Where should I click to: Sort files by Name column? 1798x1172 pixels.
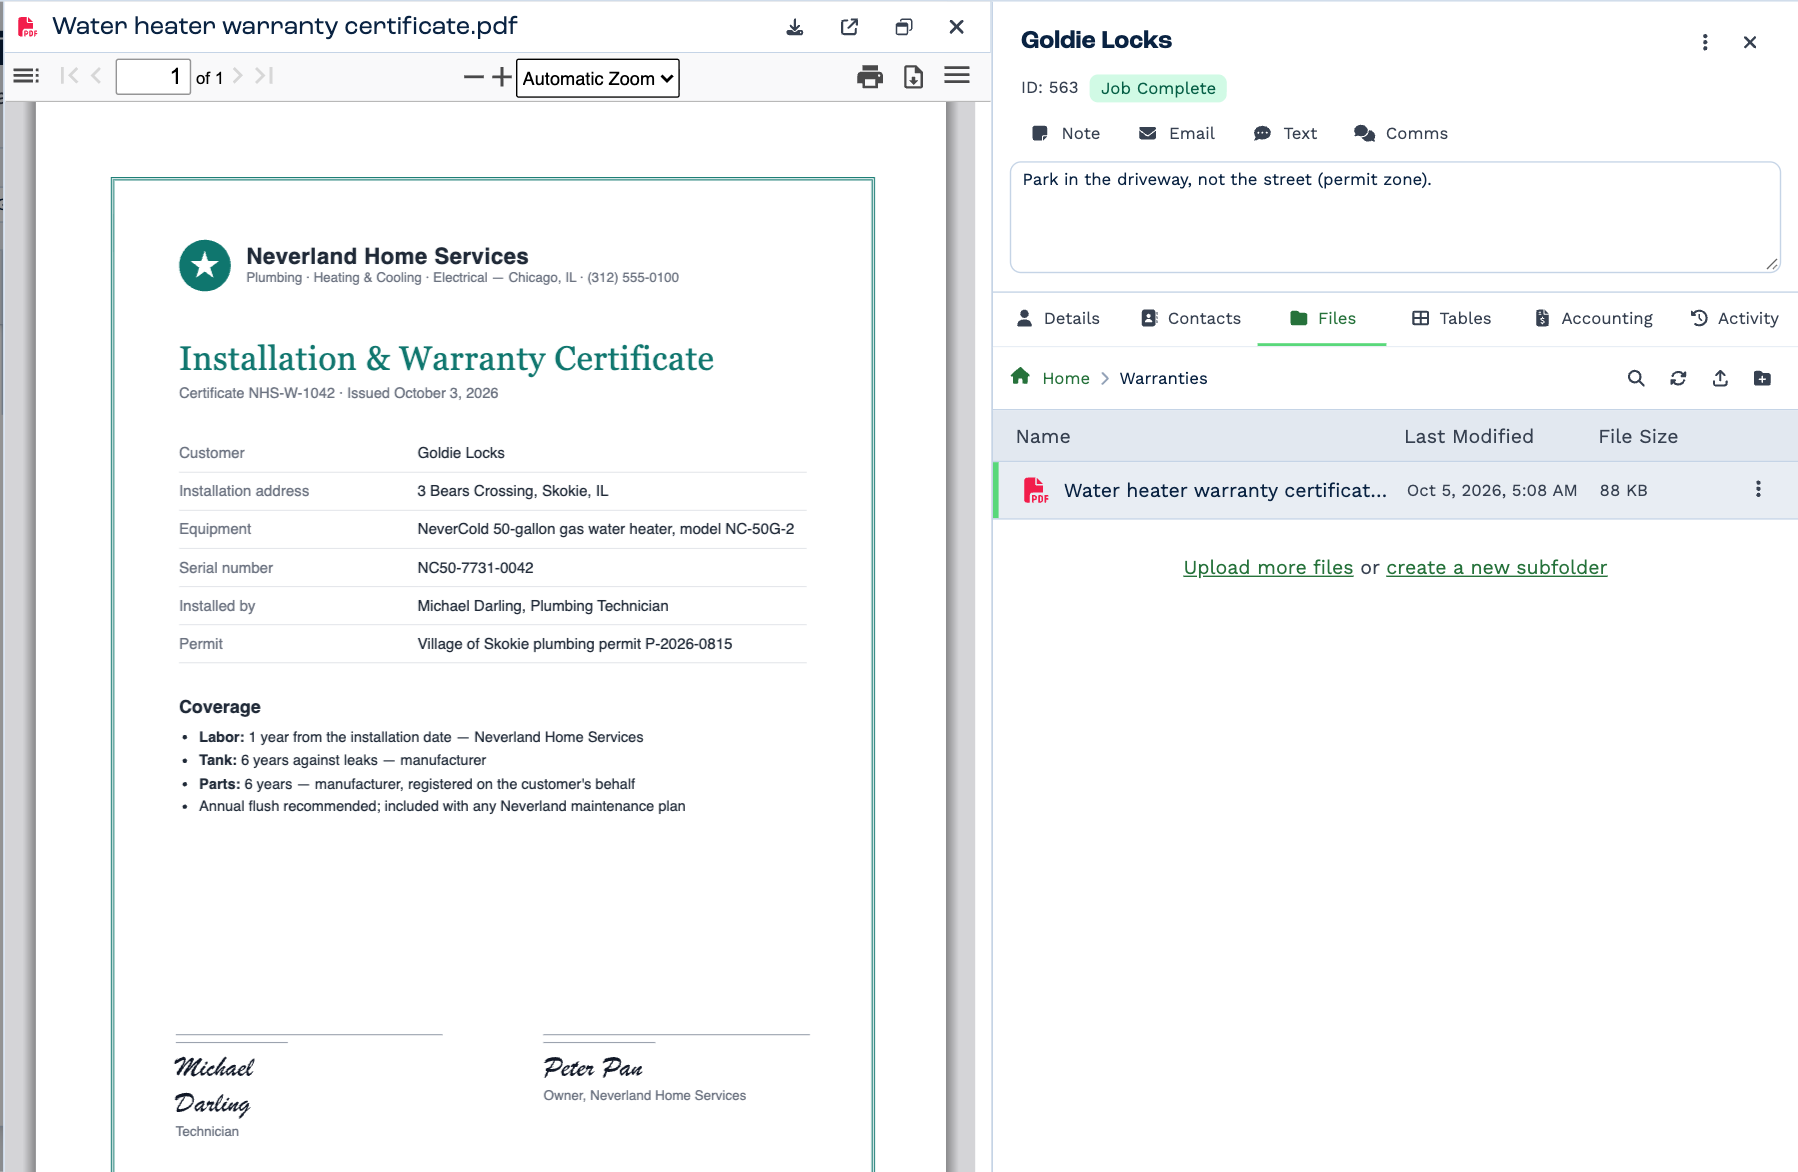(x=1043, y=436)
